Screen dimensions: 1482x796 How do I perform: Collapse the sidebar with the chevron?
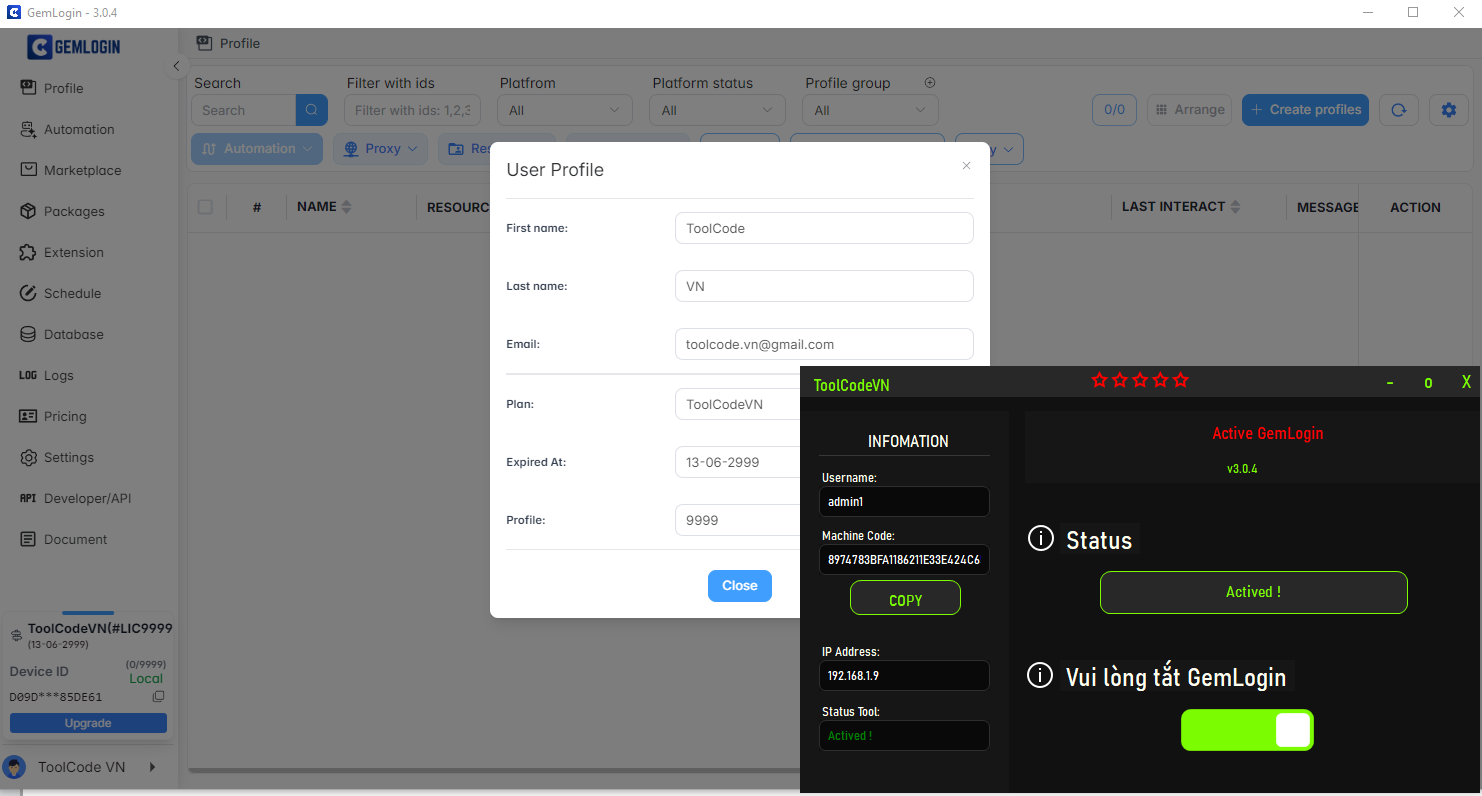[x=176, y=66]
